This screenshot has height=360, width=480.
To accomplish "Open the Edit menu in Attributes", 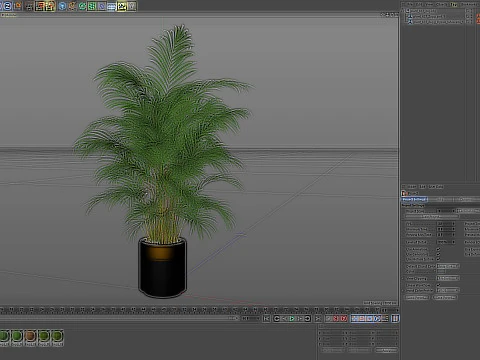I will 422,187.
